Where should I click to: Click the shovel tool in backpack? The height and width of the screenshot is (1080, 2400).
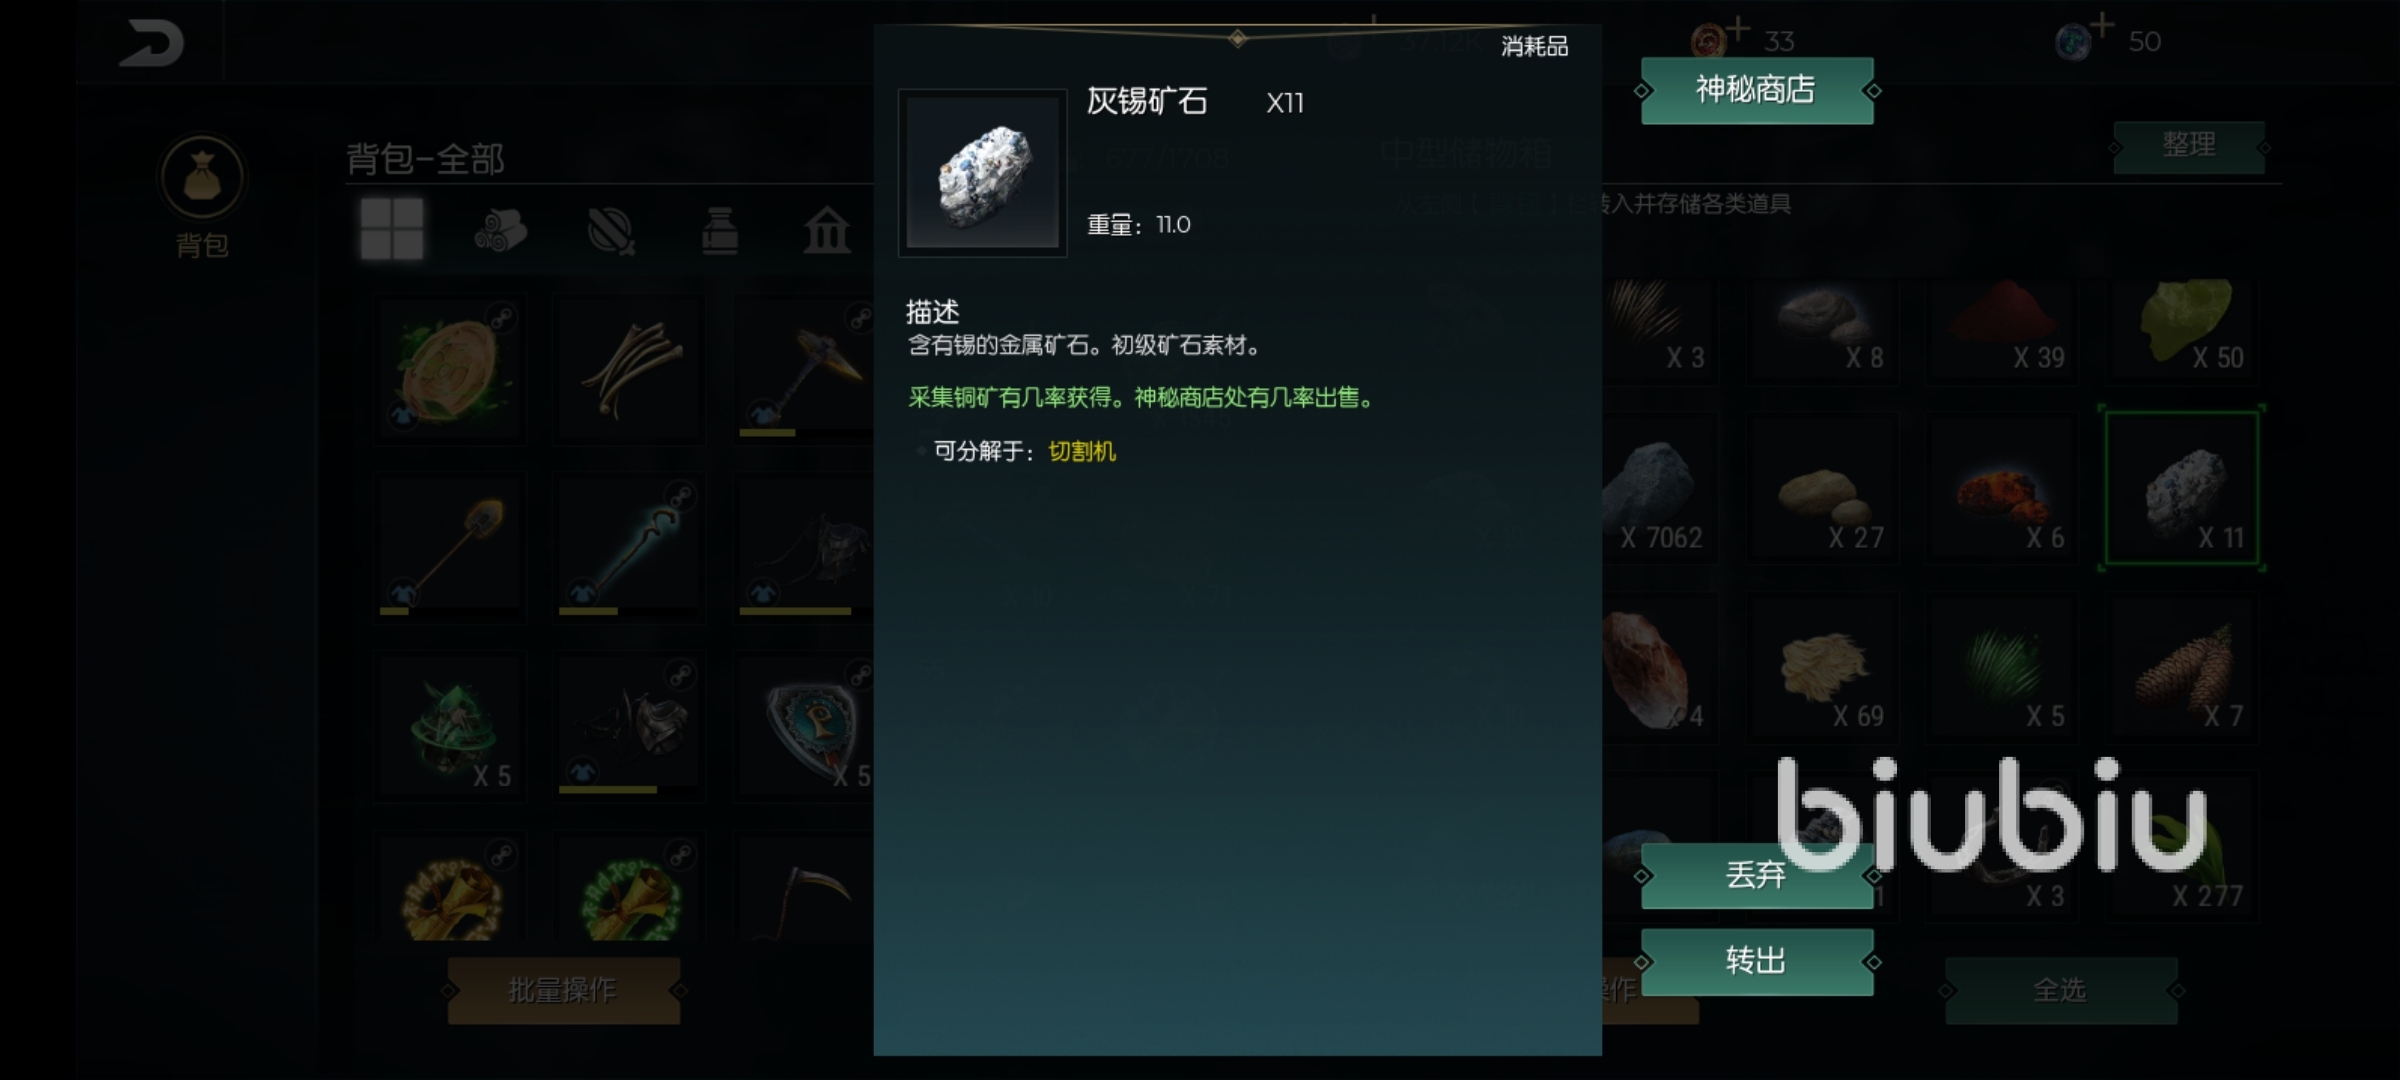click(x=450, y=548)
